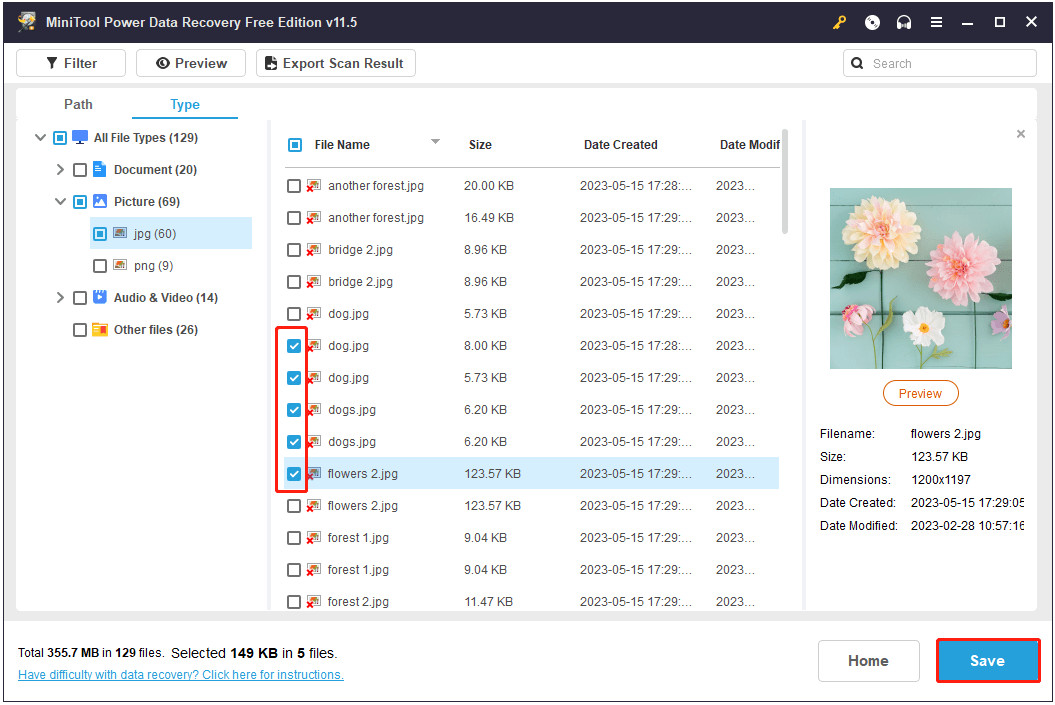The width and height of the screenshot is (1055, 705).
Task: Uncheck the highlighted flowers 2.jpg checkbox
Action: pos(294,474)
